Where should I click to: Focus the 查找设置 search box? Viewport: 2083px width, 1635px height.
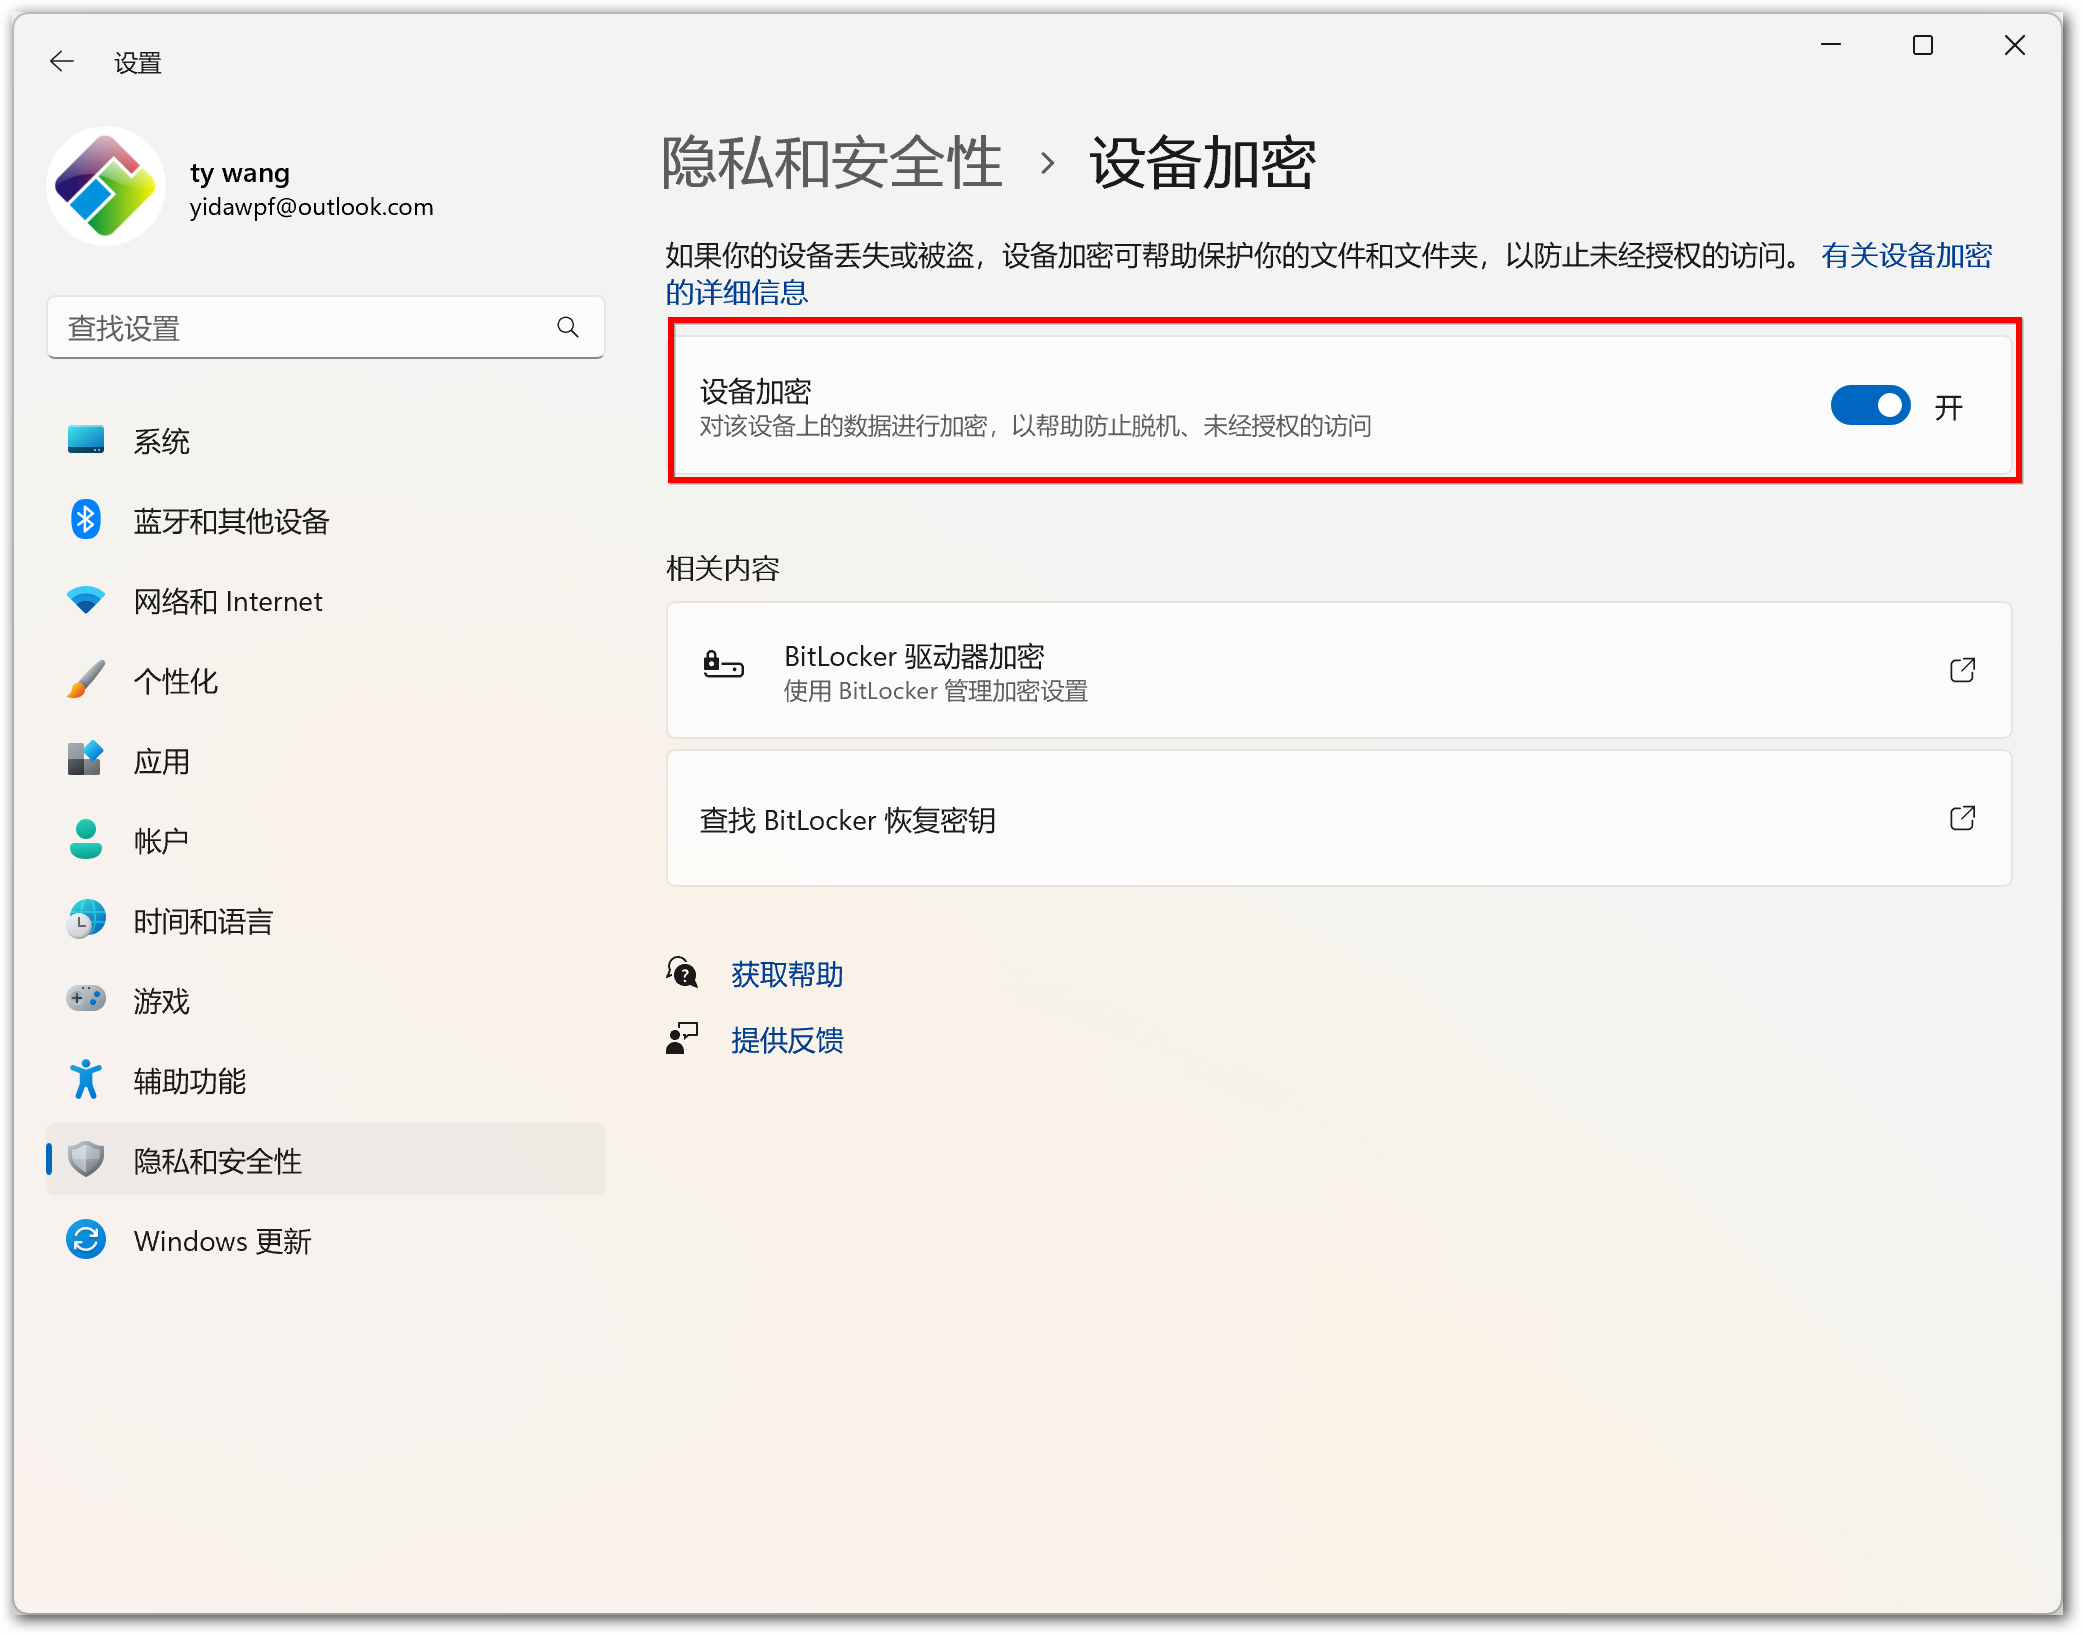click(x=325, y=328)
